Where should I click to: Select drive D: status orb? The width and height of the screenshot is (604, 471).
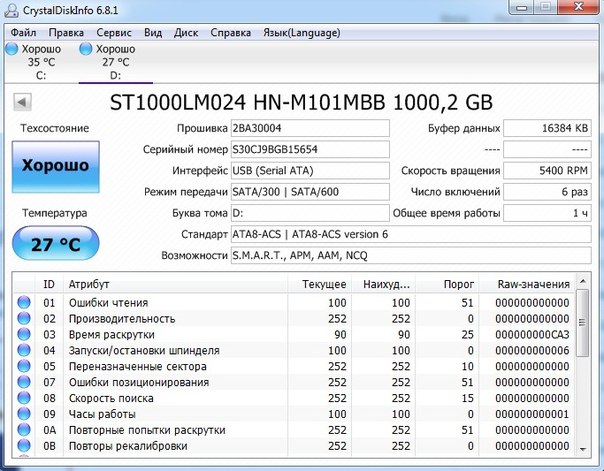tap(86, 48)
